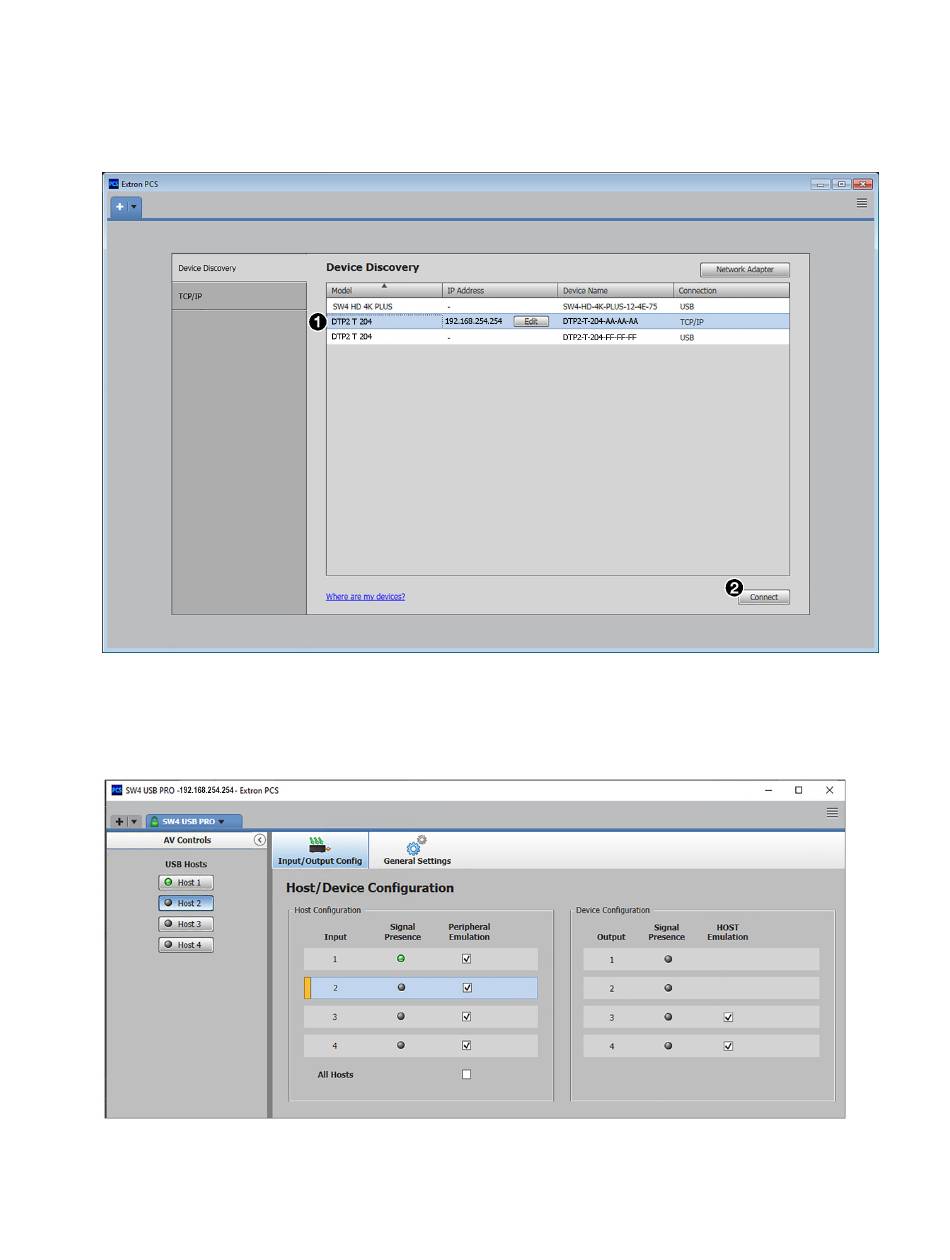The width and height of the screenshot is (950, 1260).
Task: Sort by Connection column header
Action: [732, 290]
